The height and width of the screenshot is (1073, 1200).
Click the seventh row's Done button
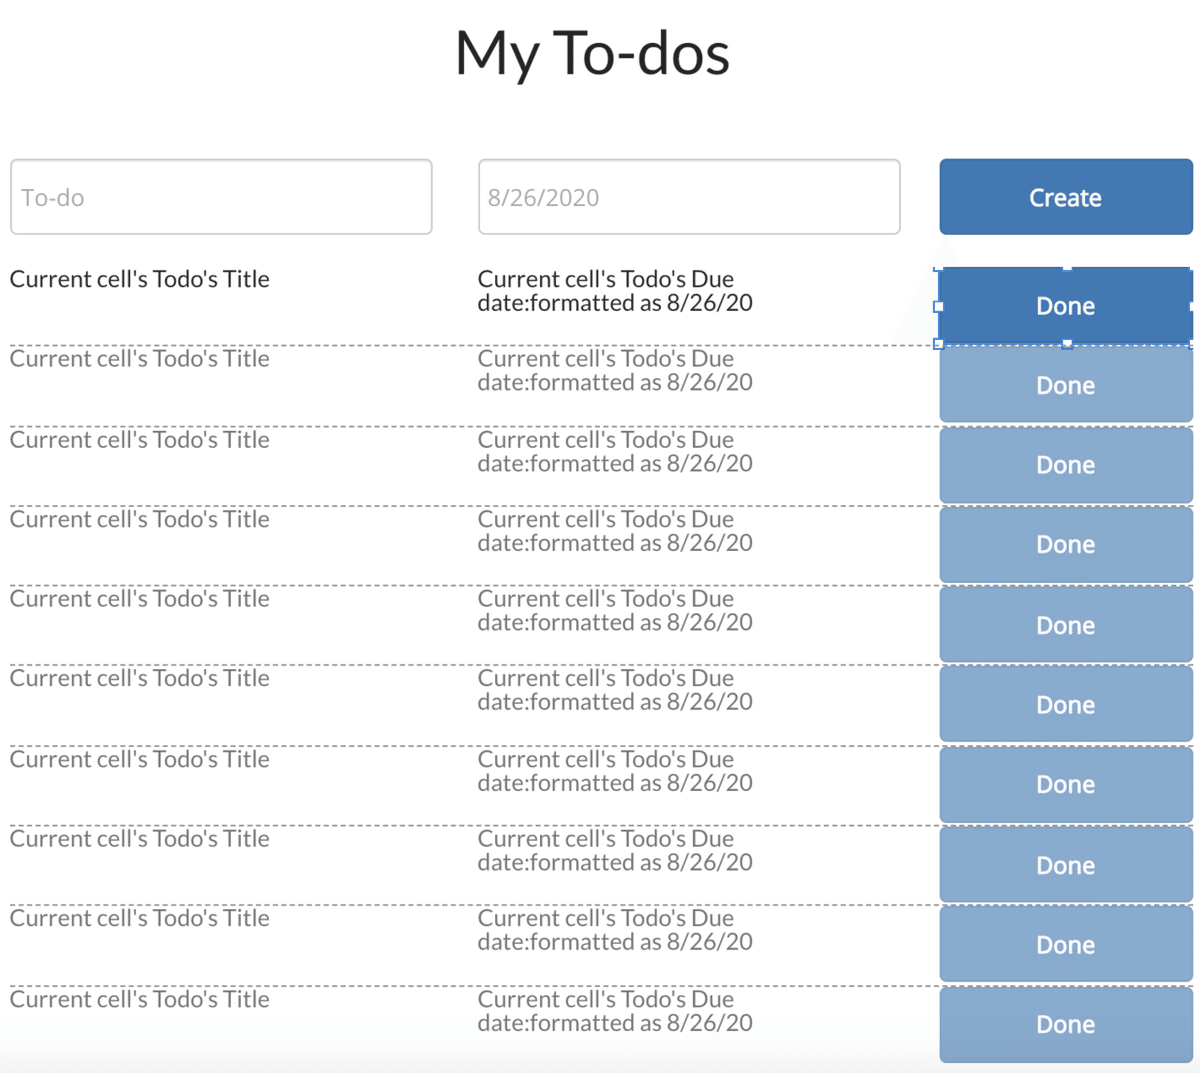click(1065, 785)
